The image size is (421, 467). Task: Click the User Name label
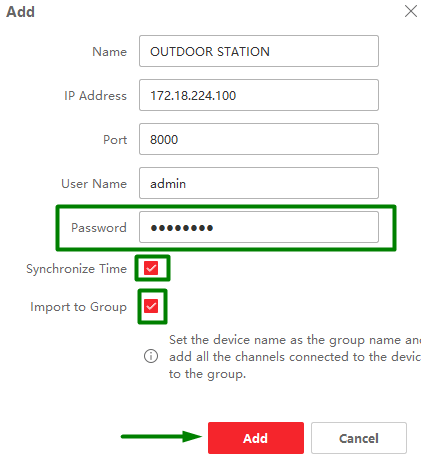click(94, 184)
